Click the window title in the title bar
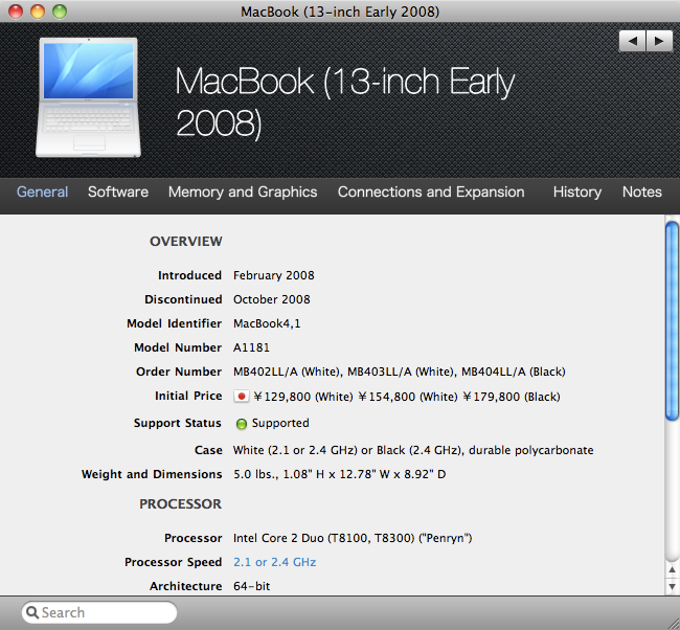 (340, 12)
